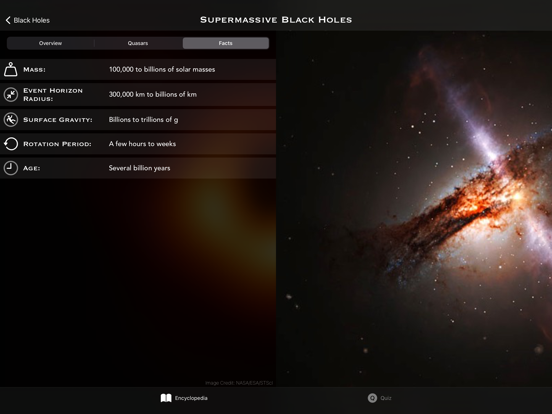Go back to Black Holes

pyautogui.click(x=27, y=20)
